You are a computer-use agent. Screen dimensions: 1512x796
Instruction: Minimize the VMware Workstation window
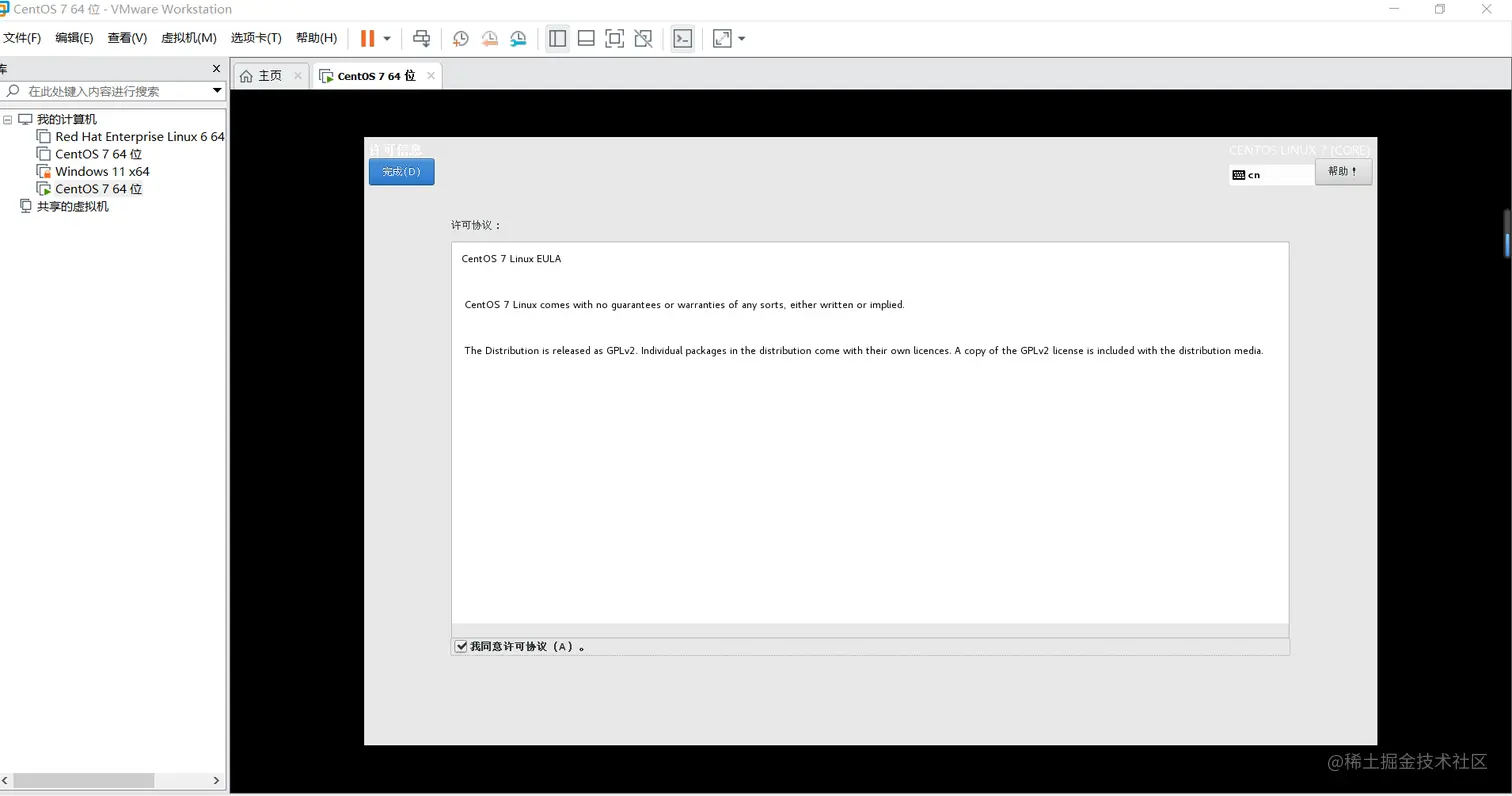click(x=1394, y=9)
